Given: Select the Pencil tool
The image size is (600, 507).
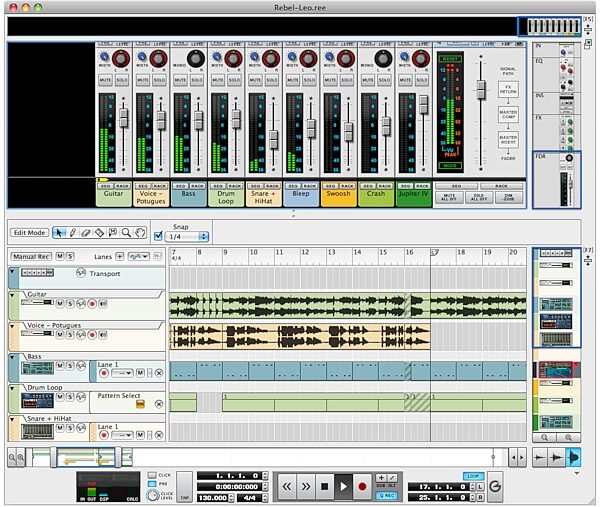Looking at the screenshot, I should point(73,233).
